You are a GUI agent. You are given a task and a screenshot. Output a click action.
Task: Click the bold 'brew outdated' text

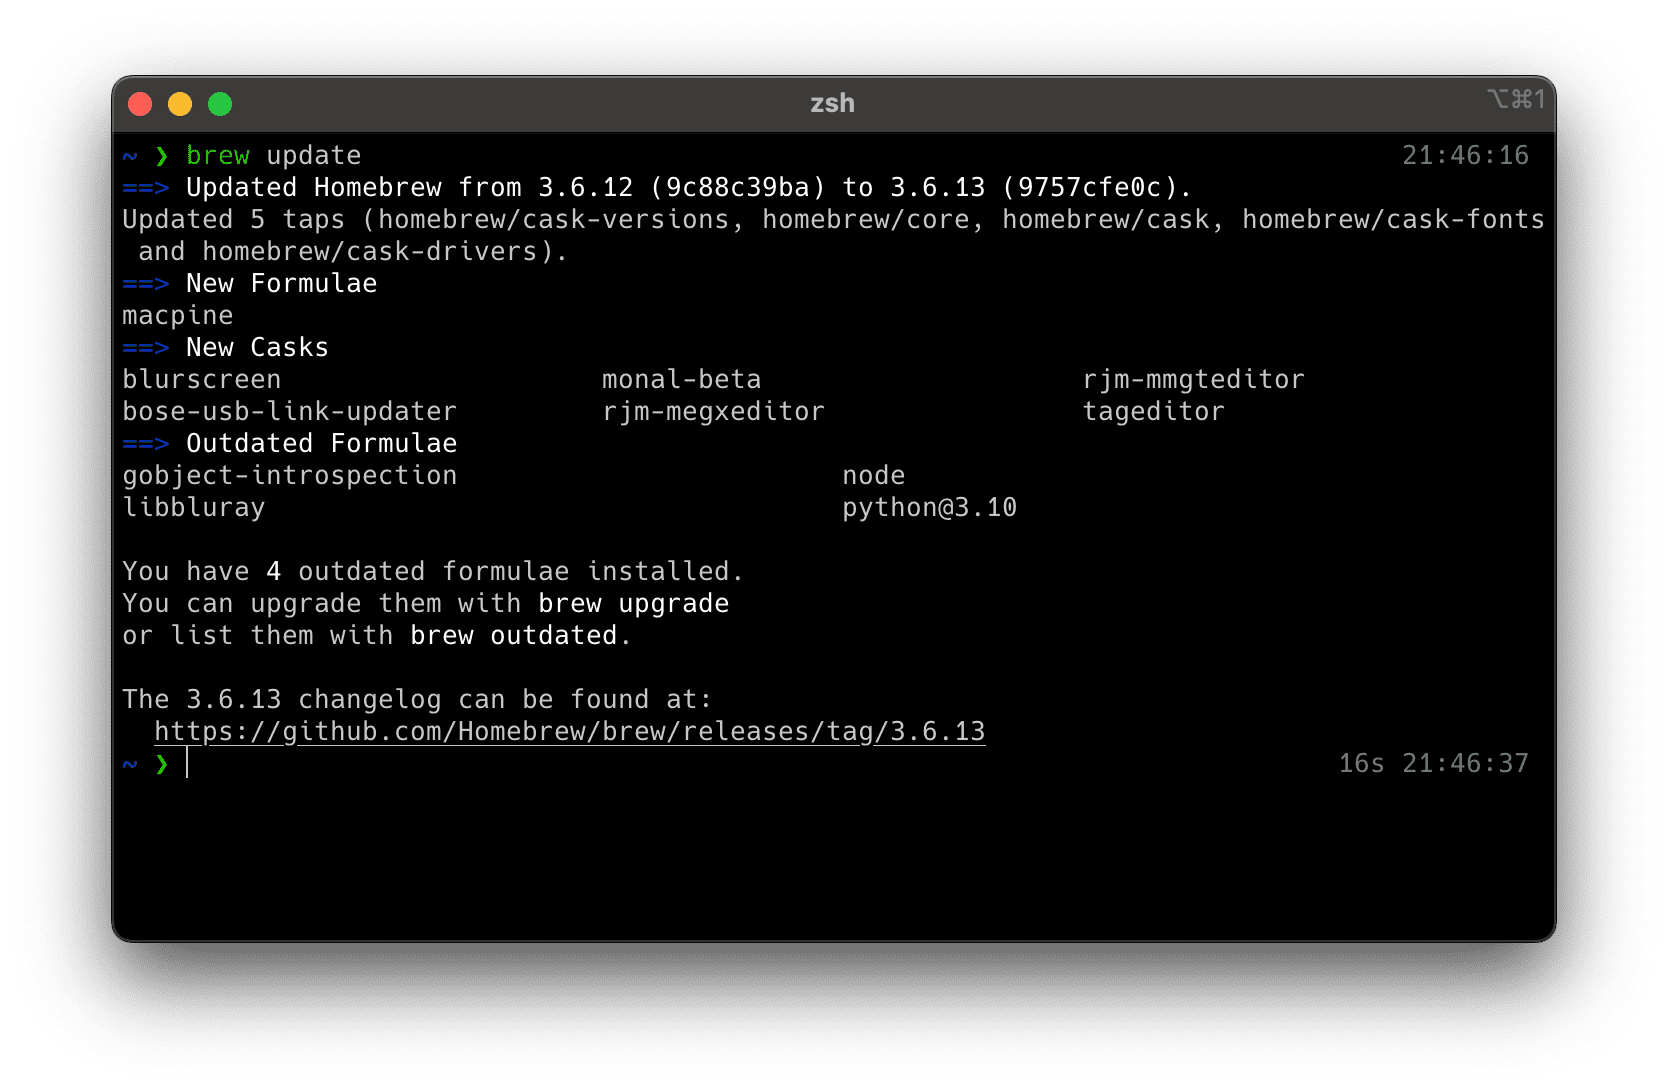[x=514, y=635]
